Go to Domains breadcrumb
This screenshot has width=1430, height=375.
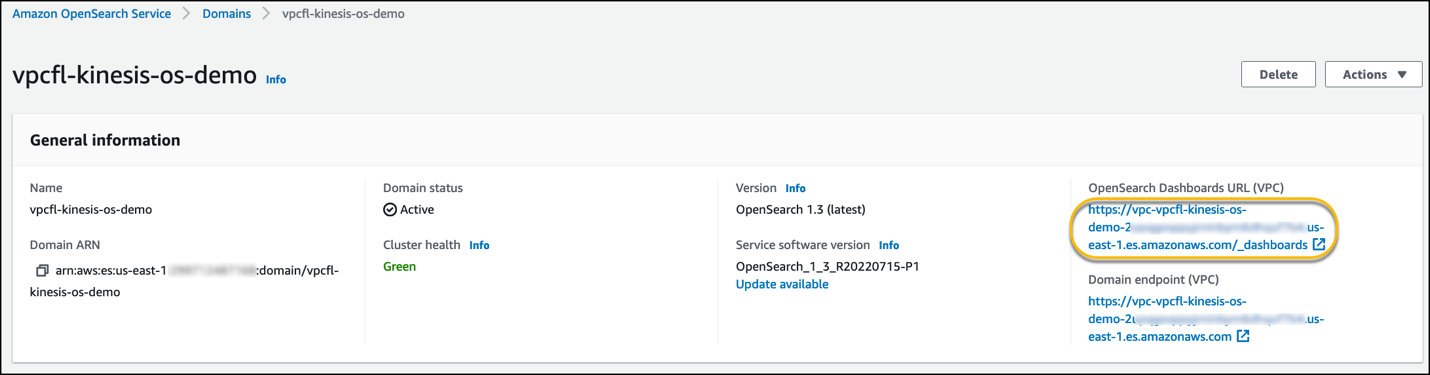click(x=226, y=14)
